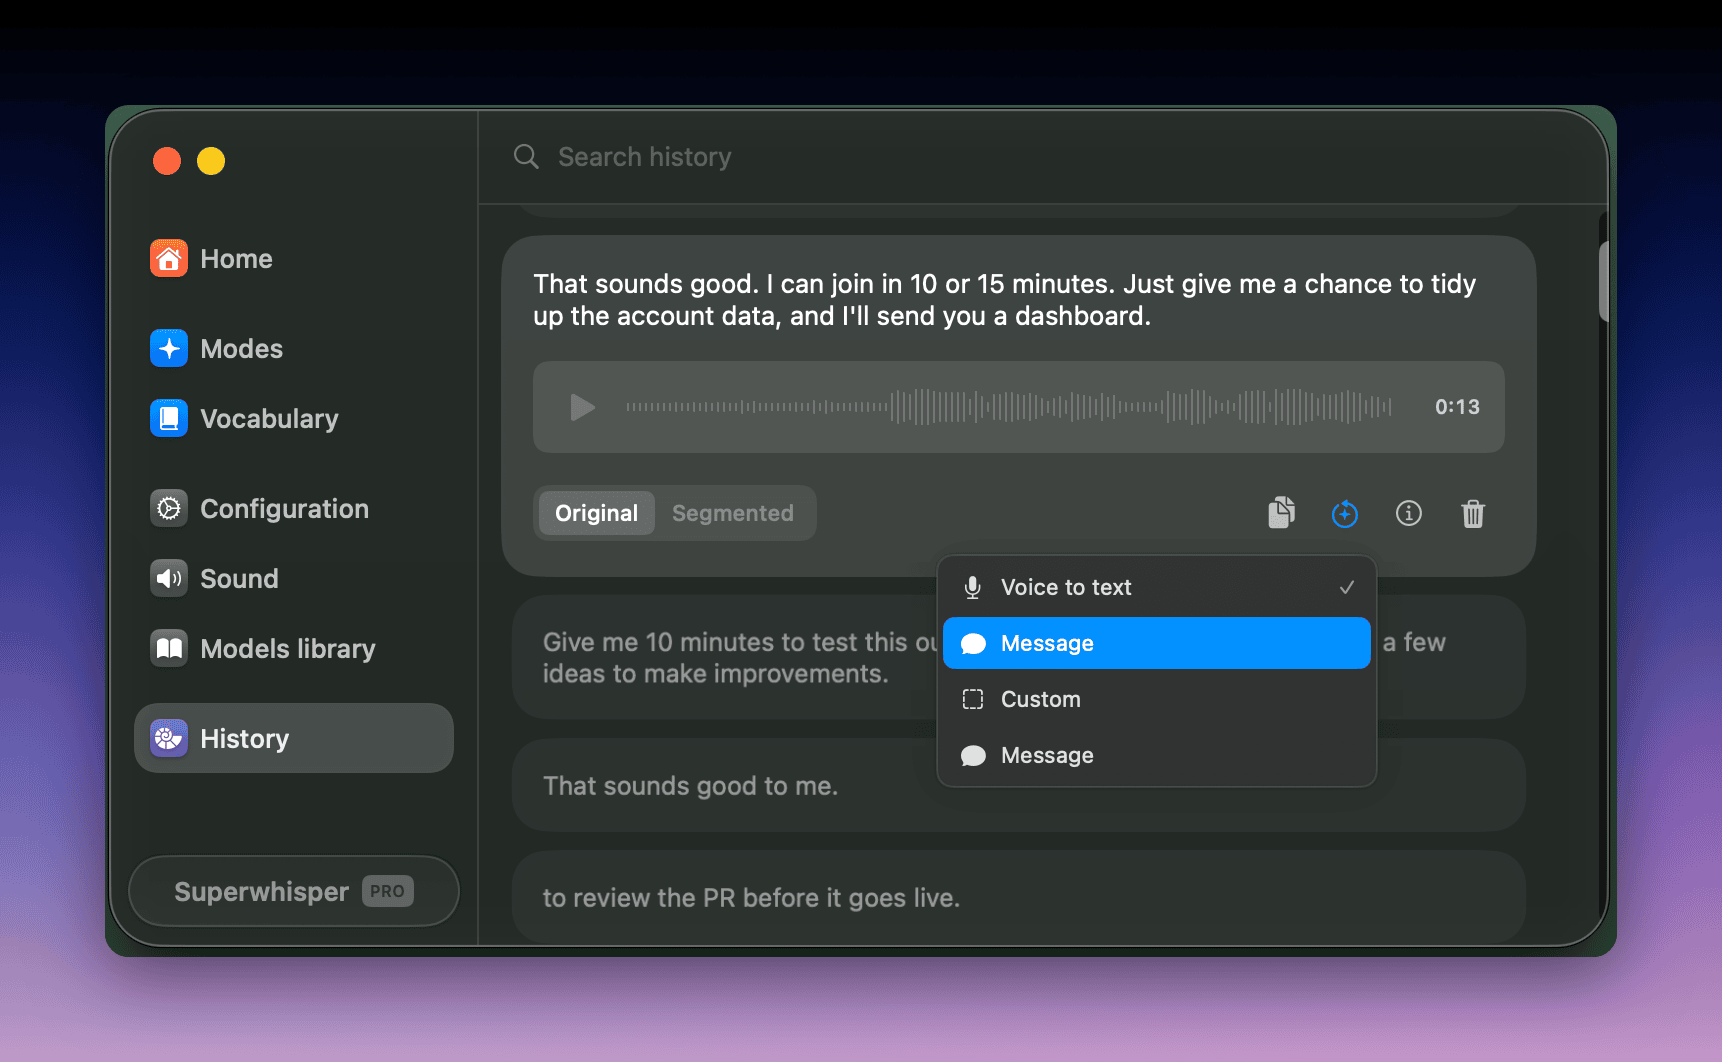Click the microphone icon beside Voice to text

(x=972, y=587)
